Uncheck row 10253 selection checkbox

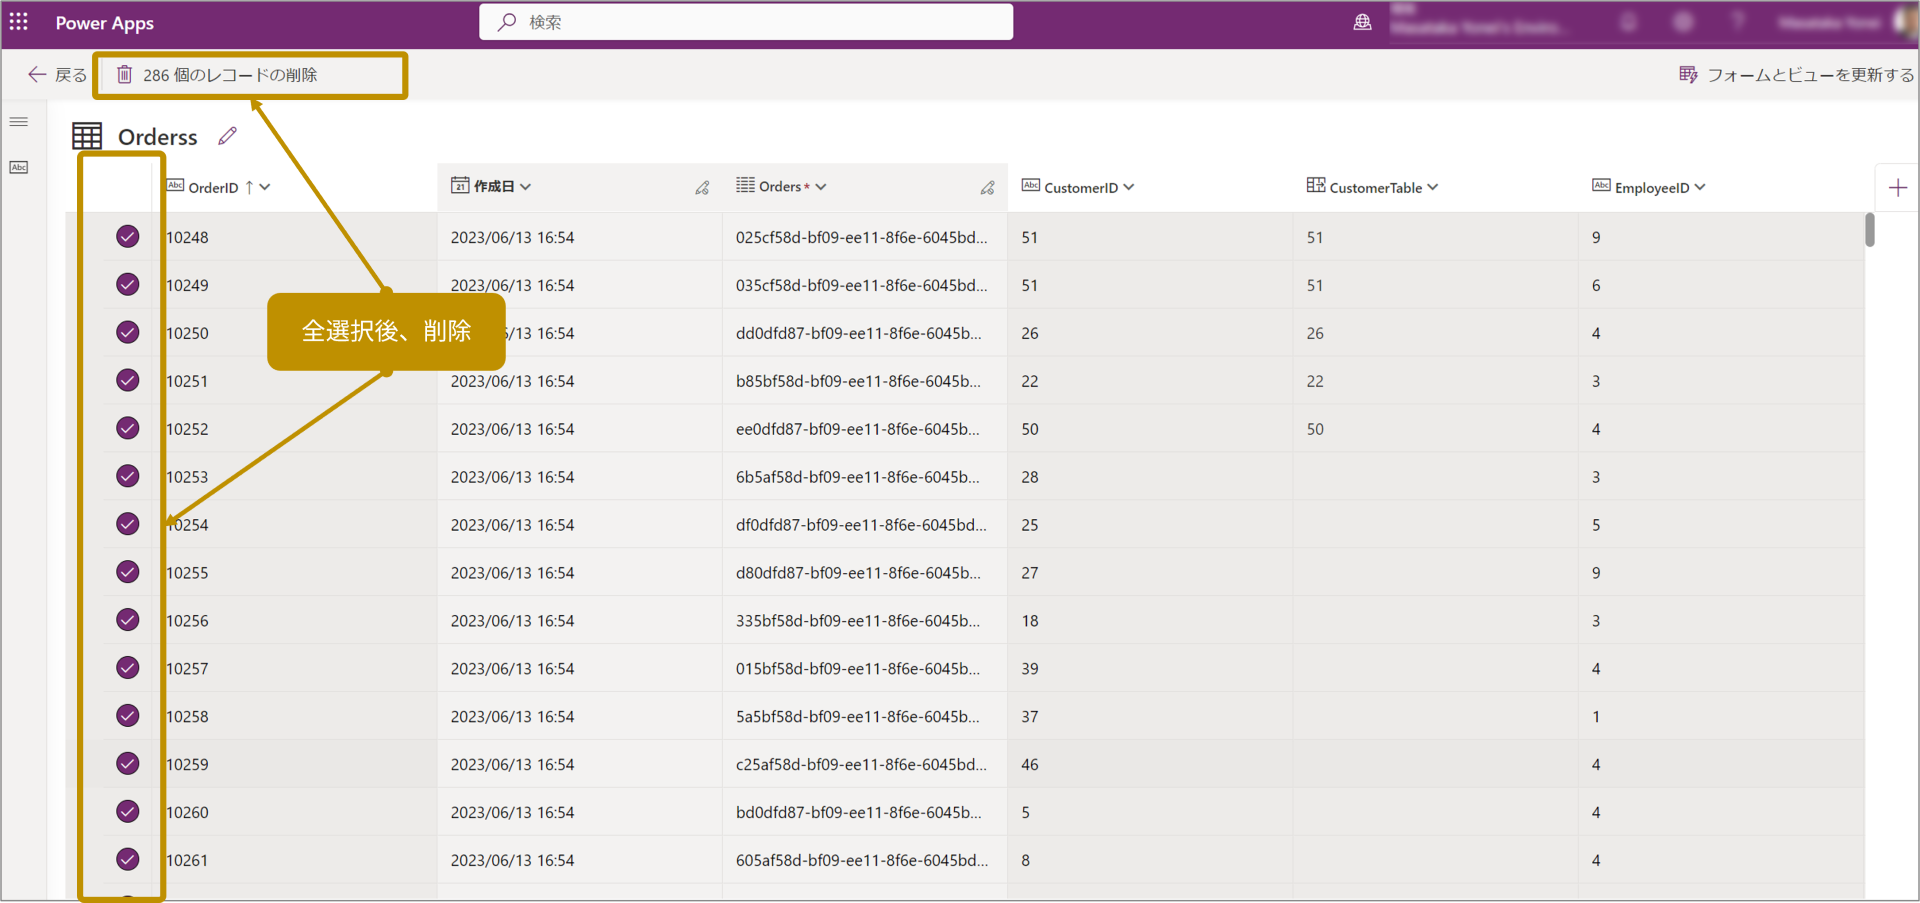pos(128,477)
